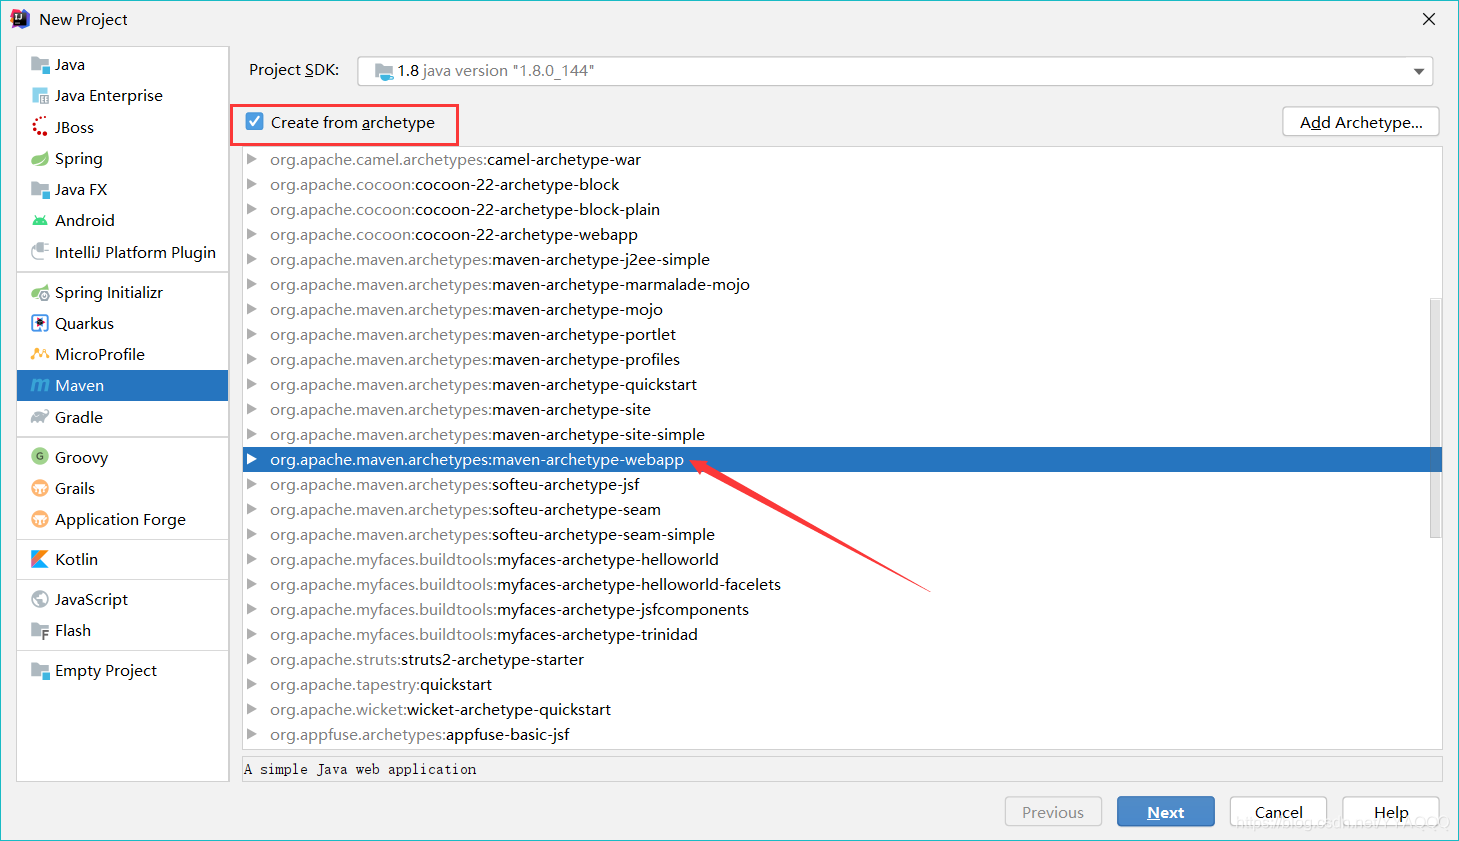Screen dimensions: 1459x841
Task: Expand maven-archetype-quickstart node
Action: pos(252,384)
